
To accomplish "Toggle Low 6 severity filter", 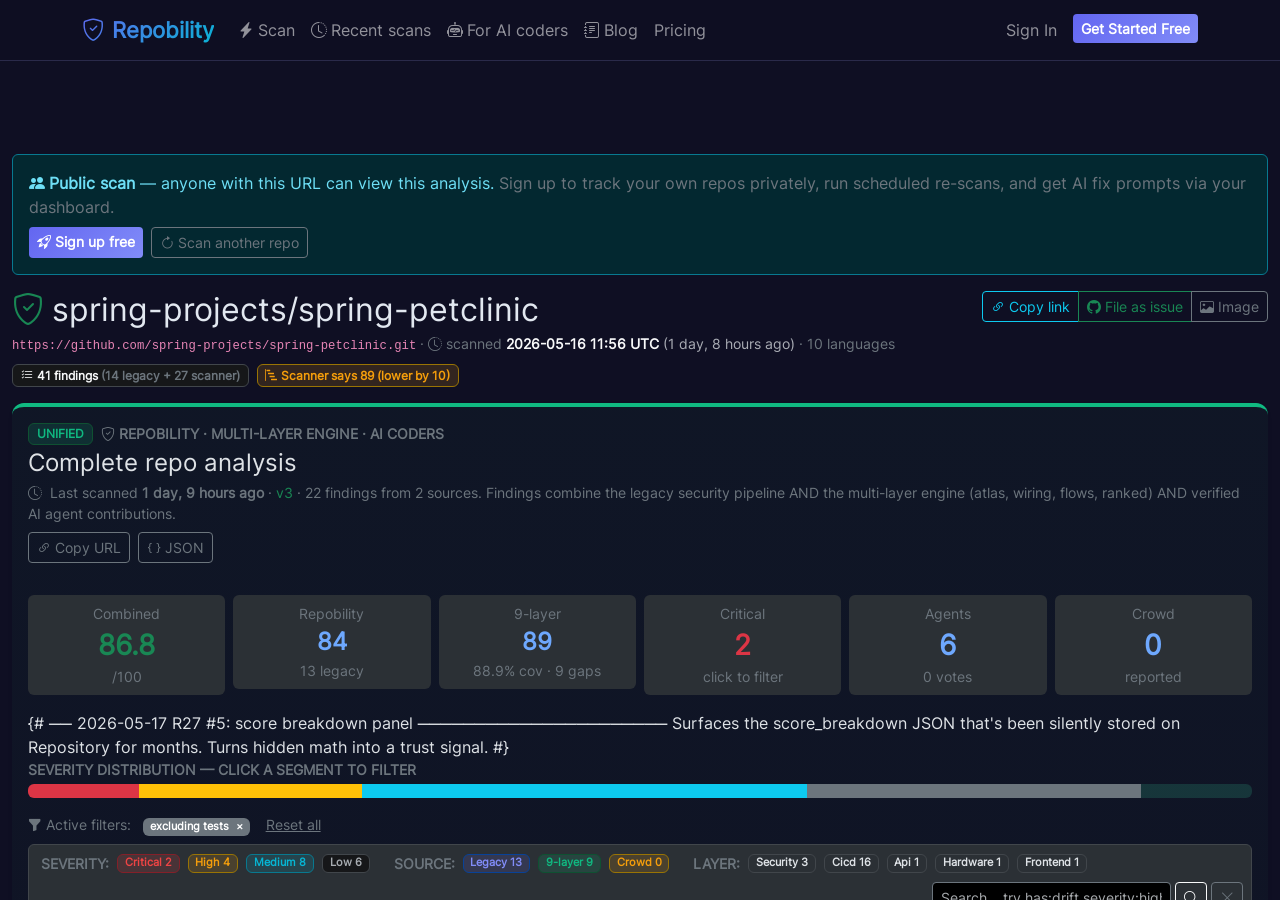I will point(346,862).
